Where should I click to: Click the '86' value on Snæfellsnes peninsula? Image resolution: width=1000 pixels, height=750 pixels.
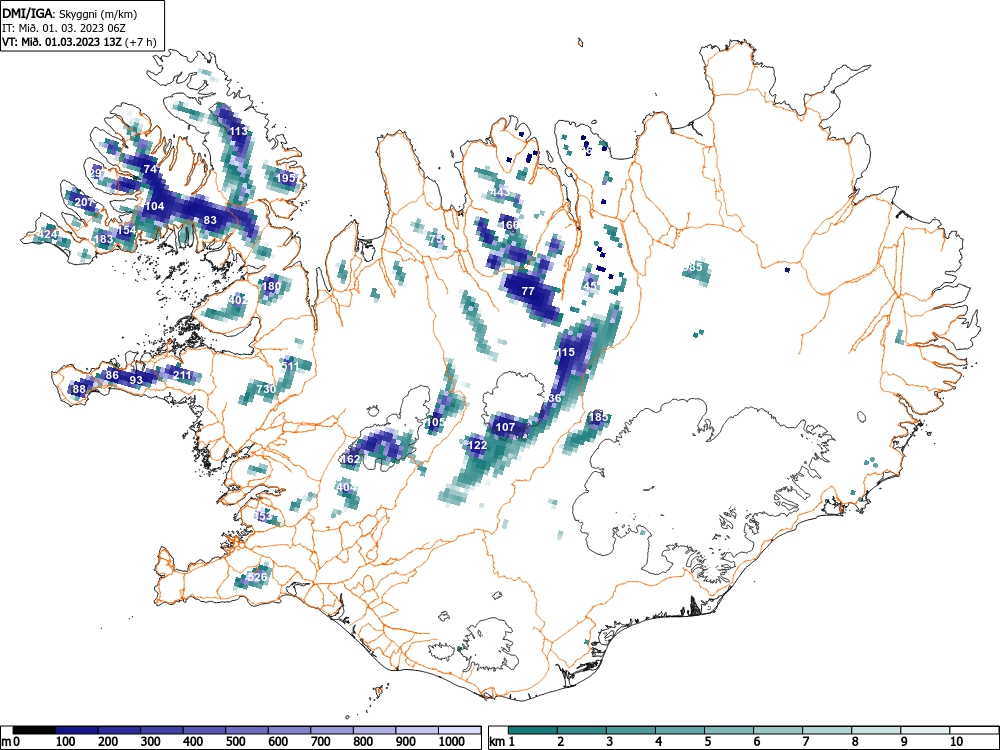[x=112, y=375]
